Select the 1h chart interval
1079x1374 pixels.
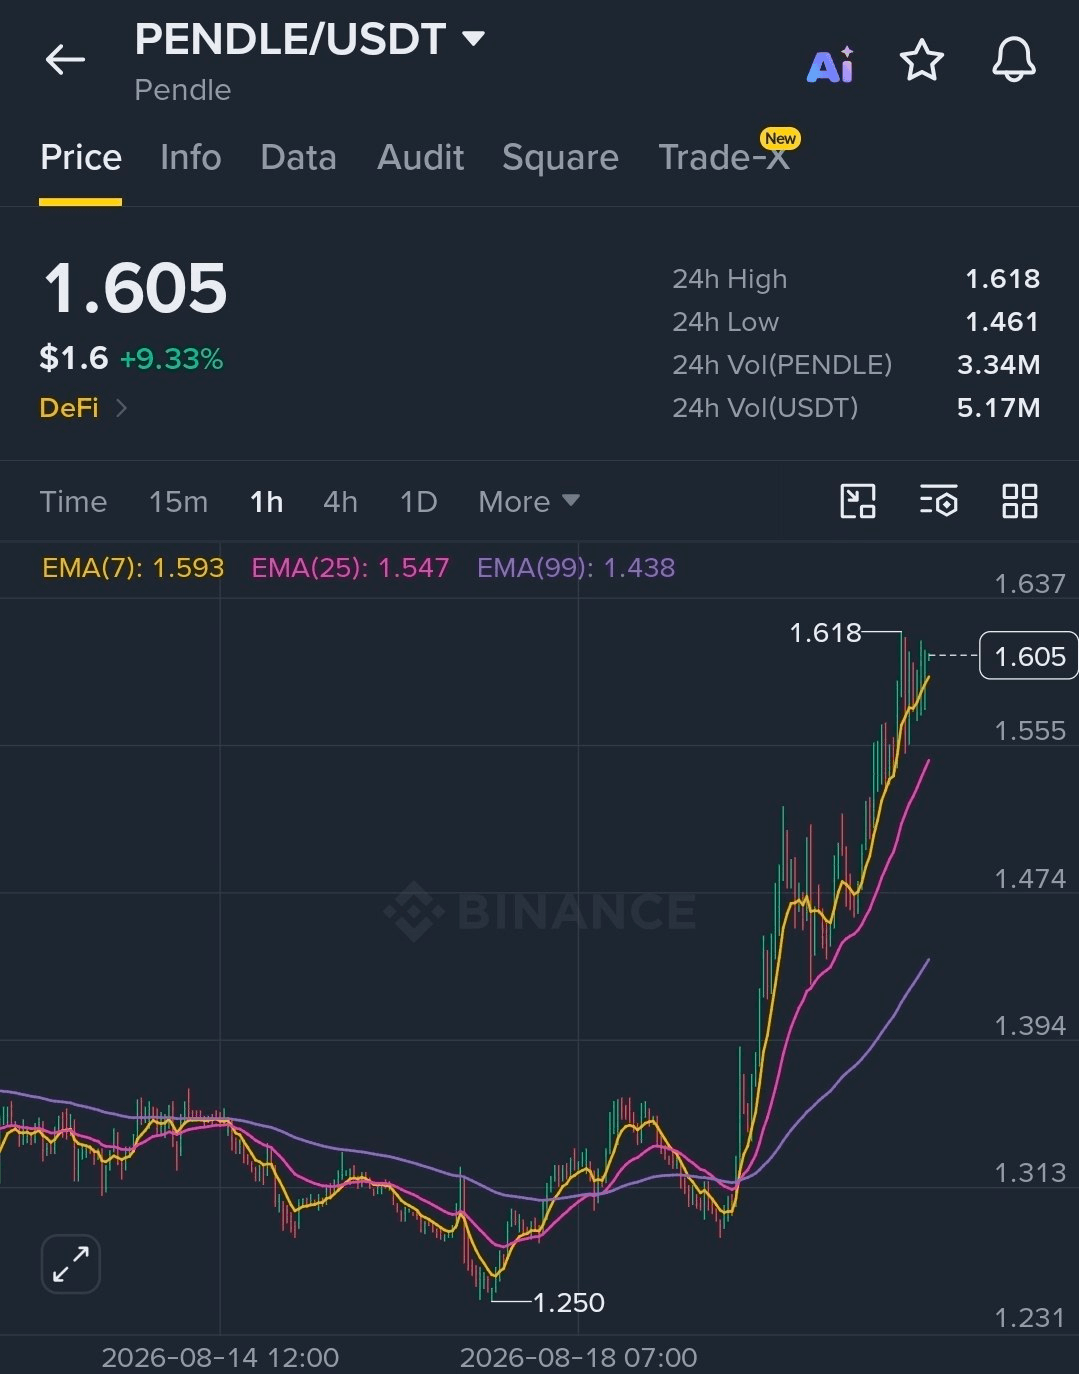pyautogui.click(x=266, y=501)
